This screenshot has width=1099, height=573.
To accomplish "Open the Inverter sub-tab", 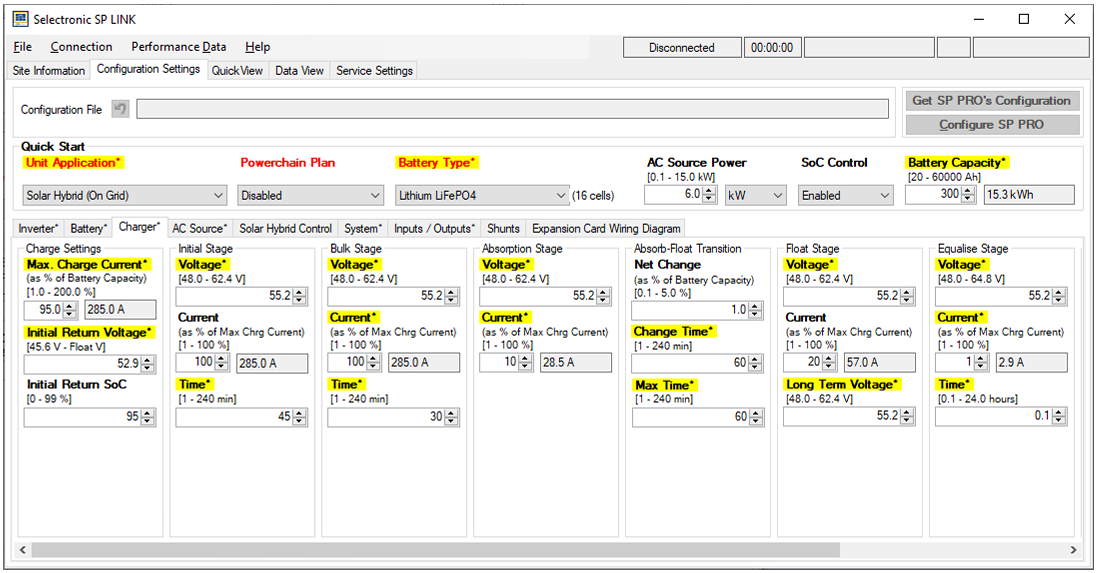I will pos(38,228).
